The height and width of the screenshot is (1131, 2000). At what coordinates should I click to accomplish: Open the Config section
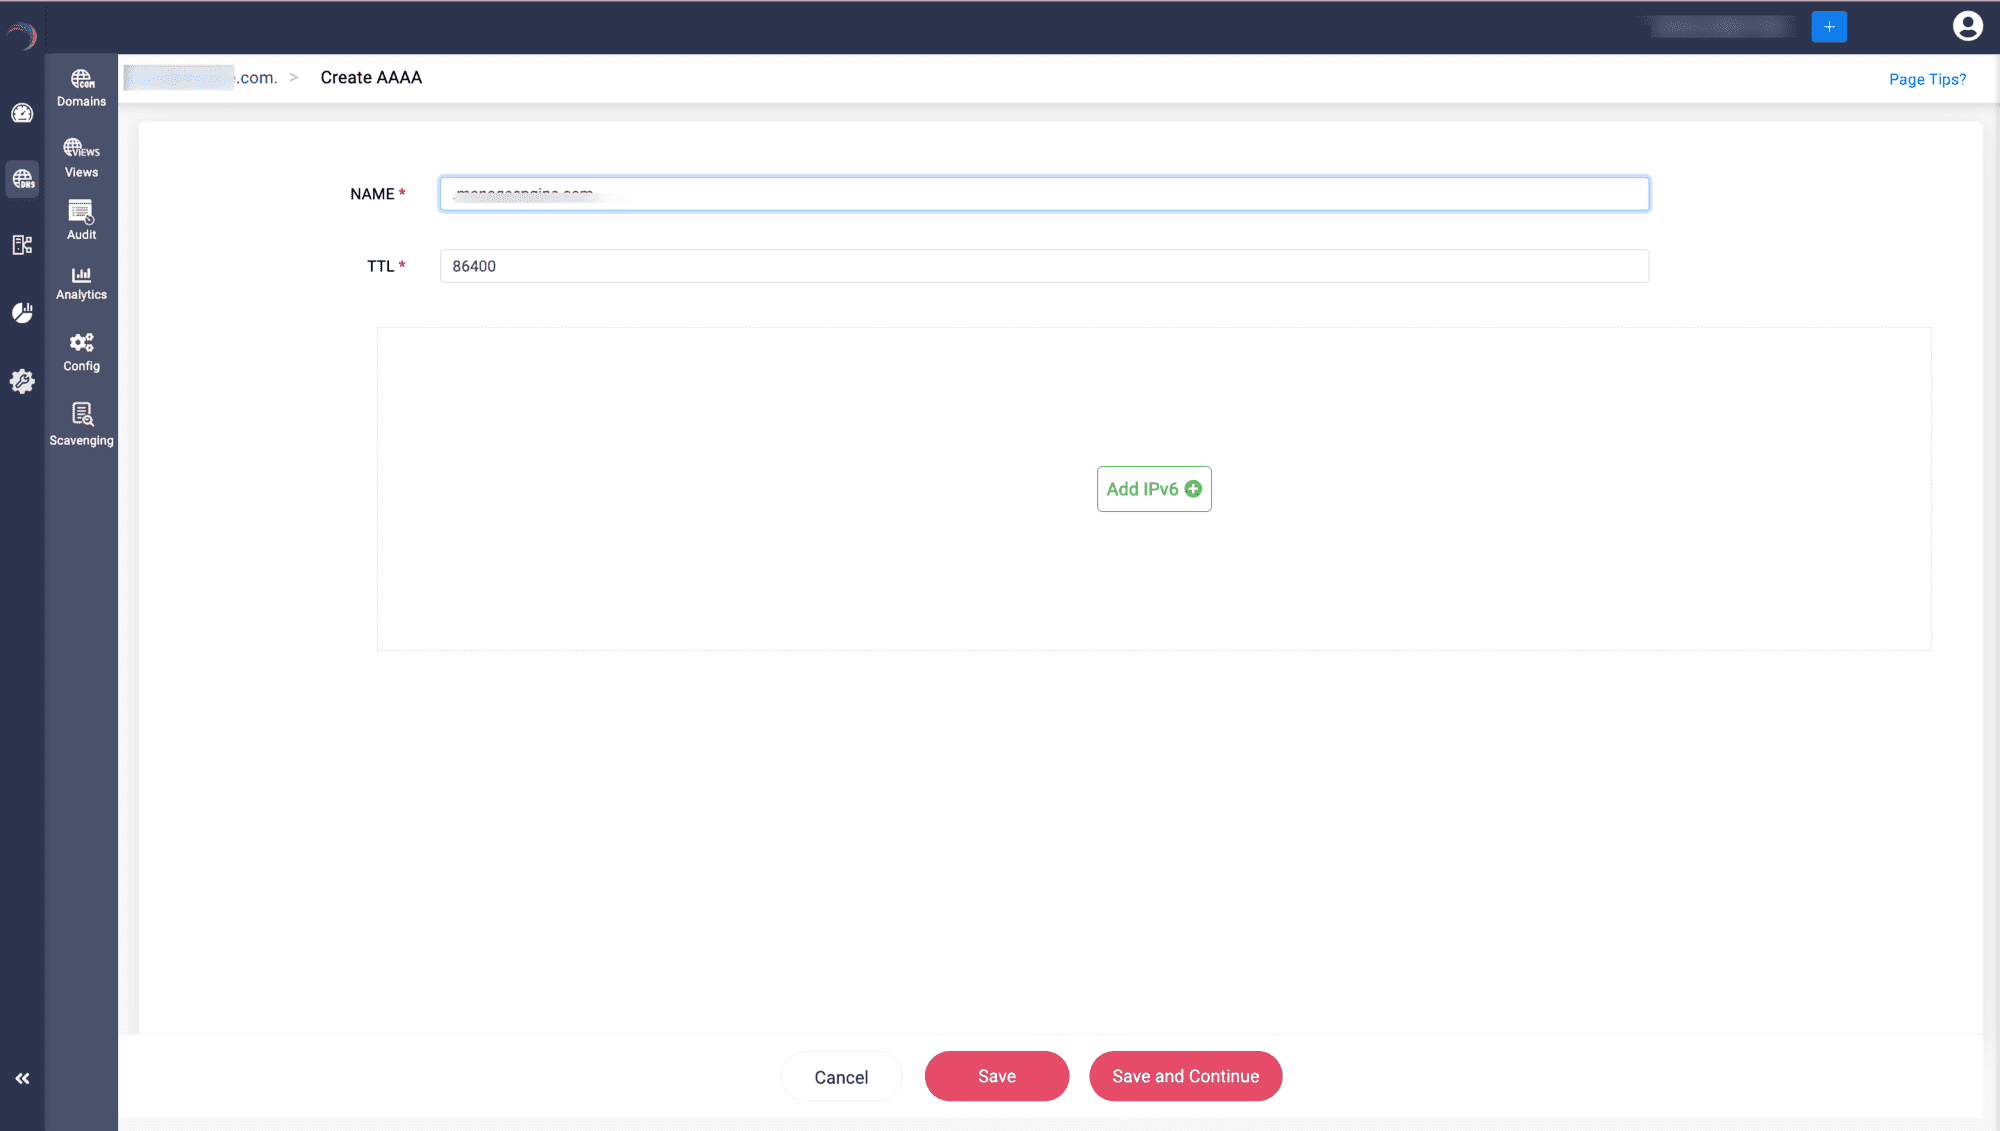81,352
